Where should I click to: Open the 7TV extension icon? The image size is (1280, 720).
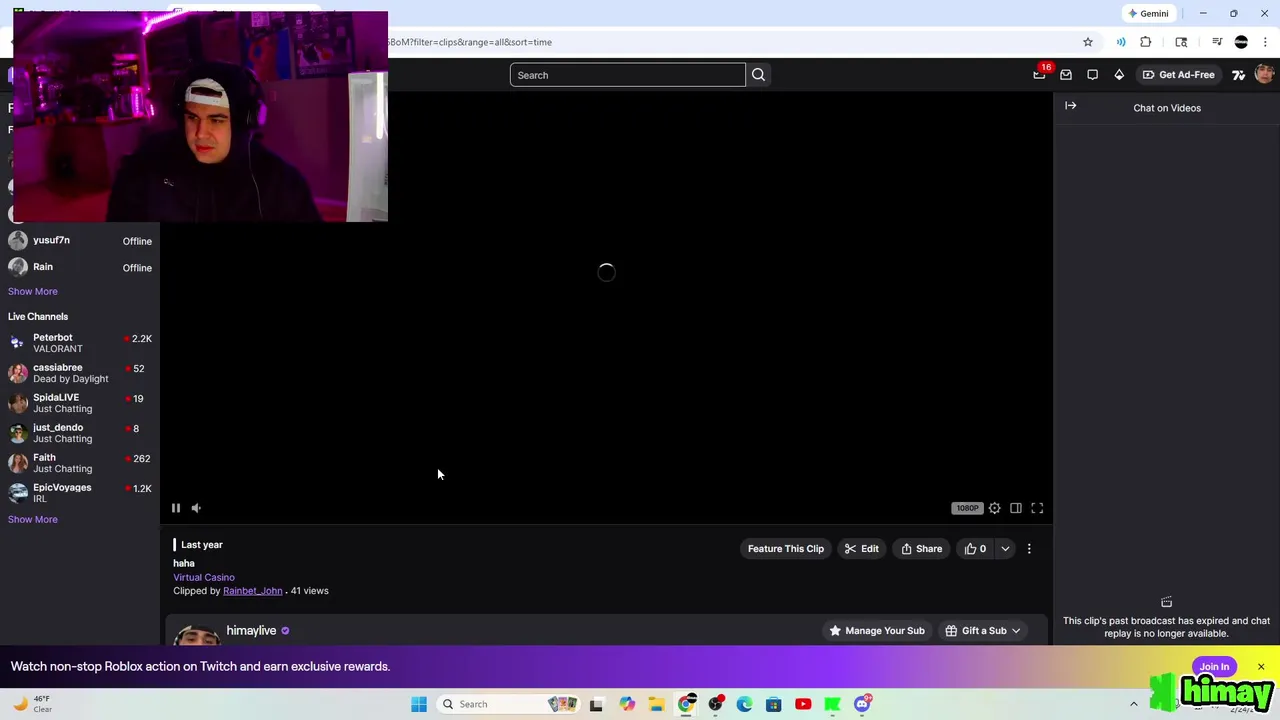click(x=1238, y=75)
